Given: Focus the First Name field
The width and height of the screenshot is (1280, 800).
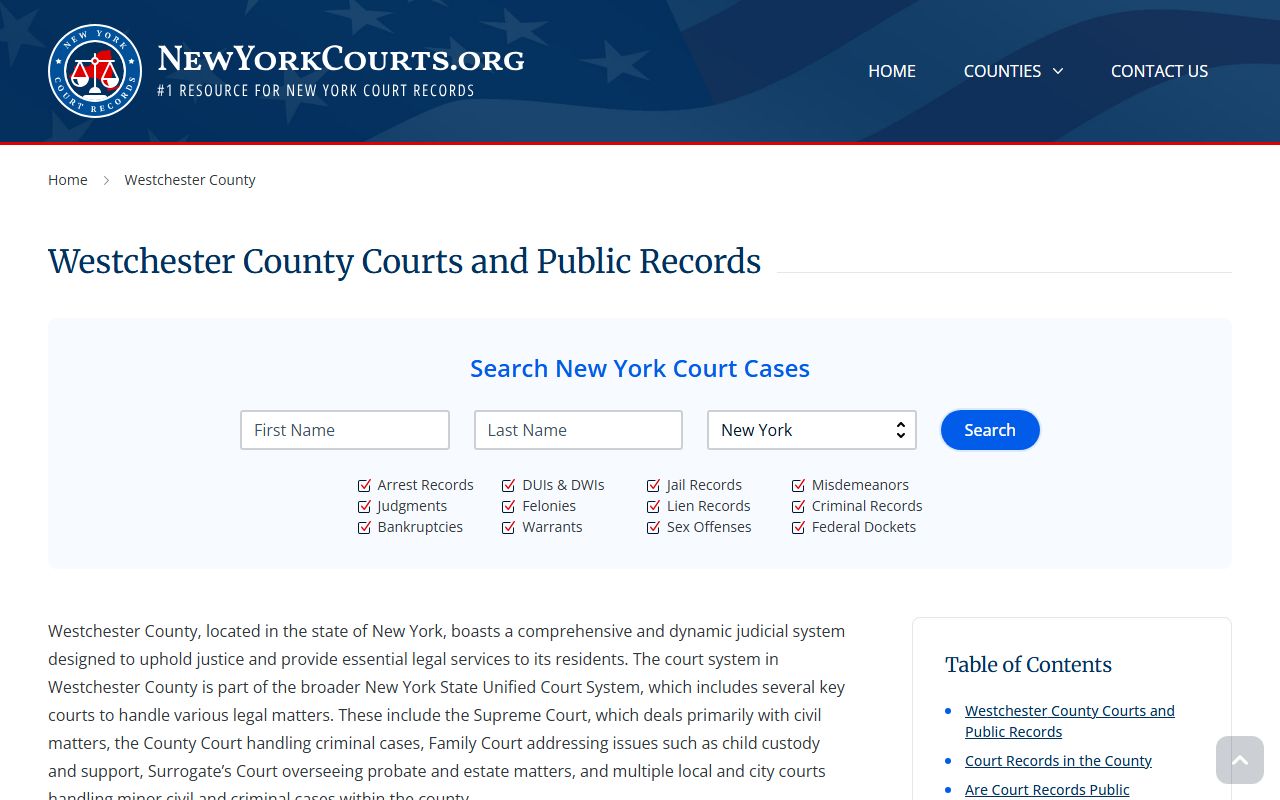Looking at the screenshot, I should (x=345, y=430).
